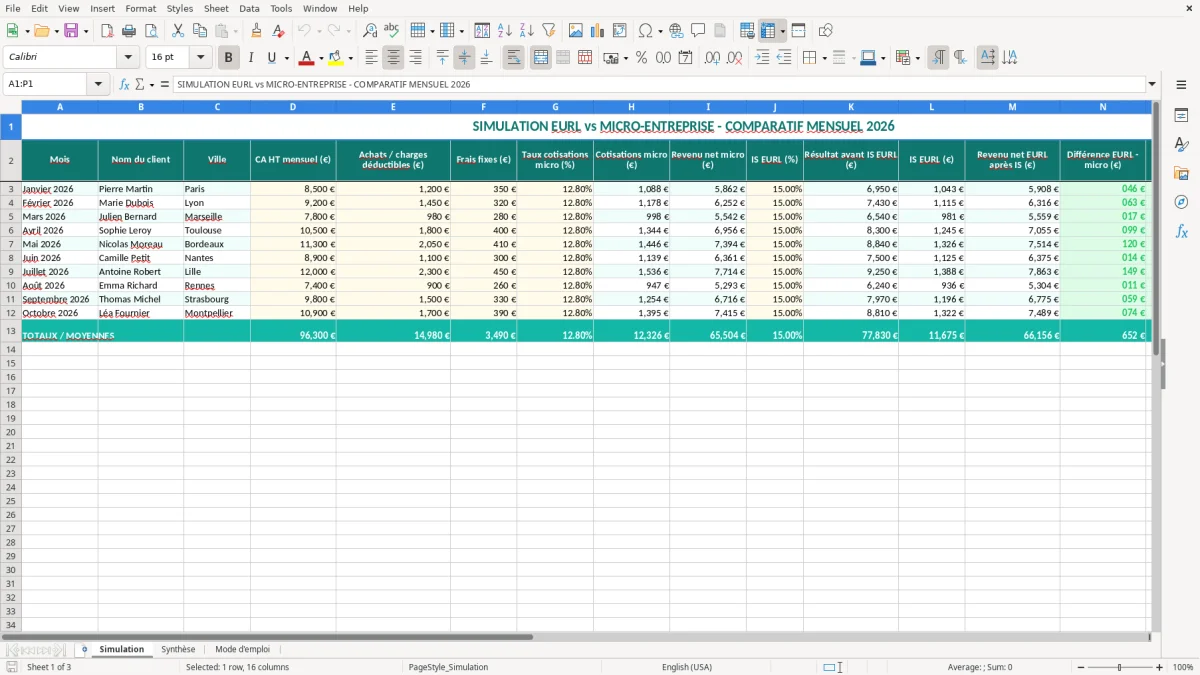Toggle Underline formatting
This screenshot has height=675, width=1200.
click(x=271, y=58)
